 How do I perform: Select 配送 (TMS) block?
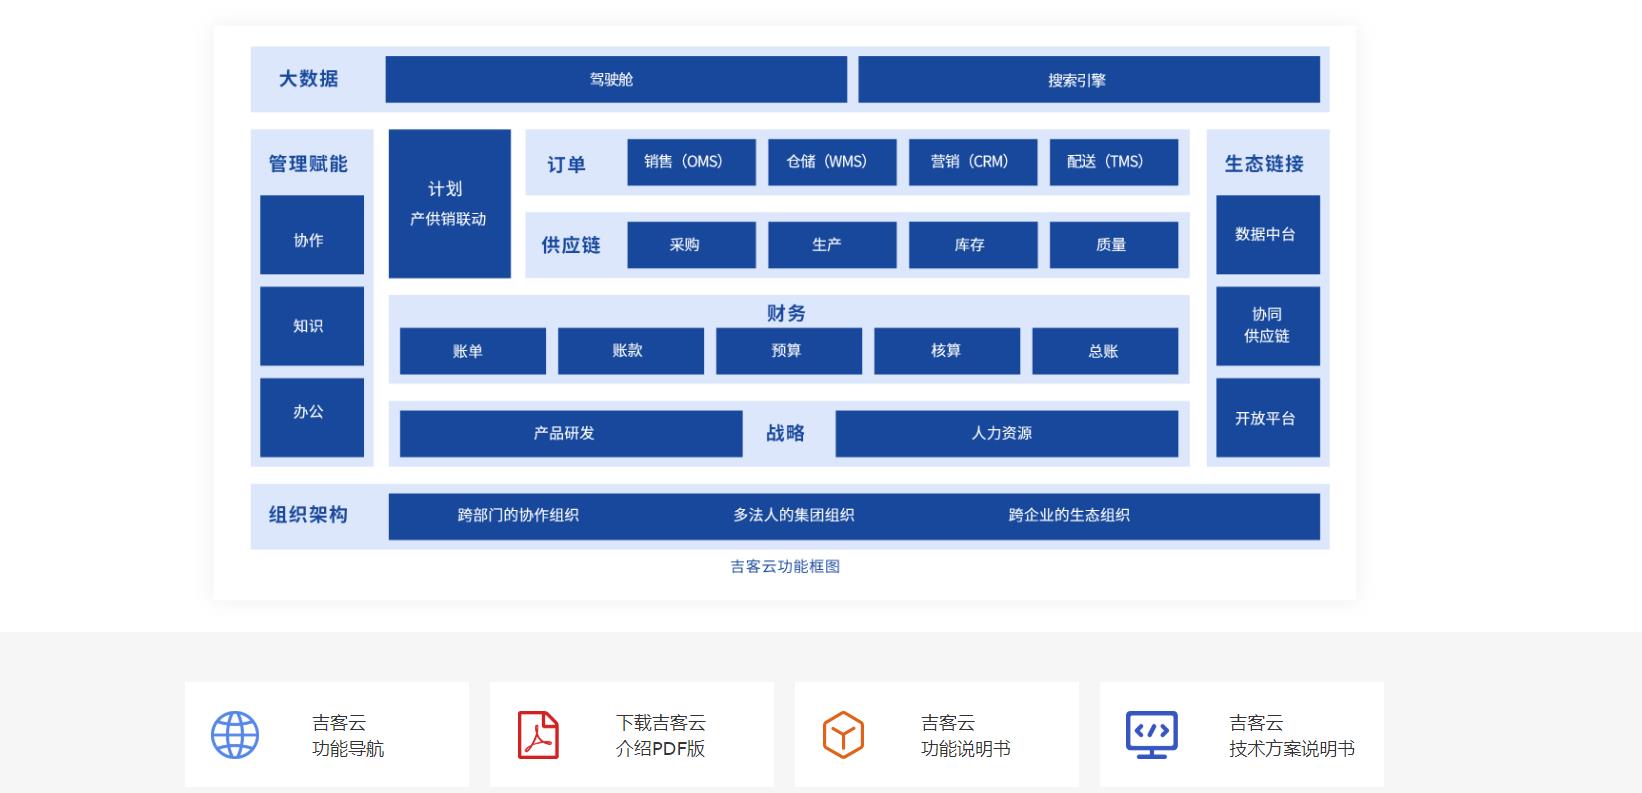1114,162
